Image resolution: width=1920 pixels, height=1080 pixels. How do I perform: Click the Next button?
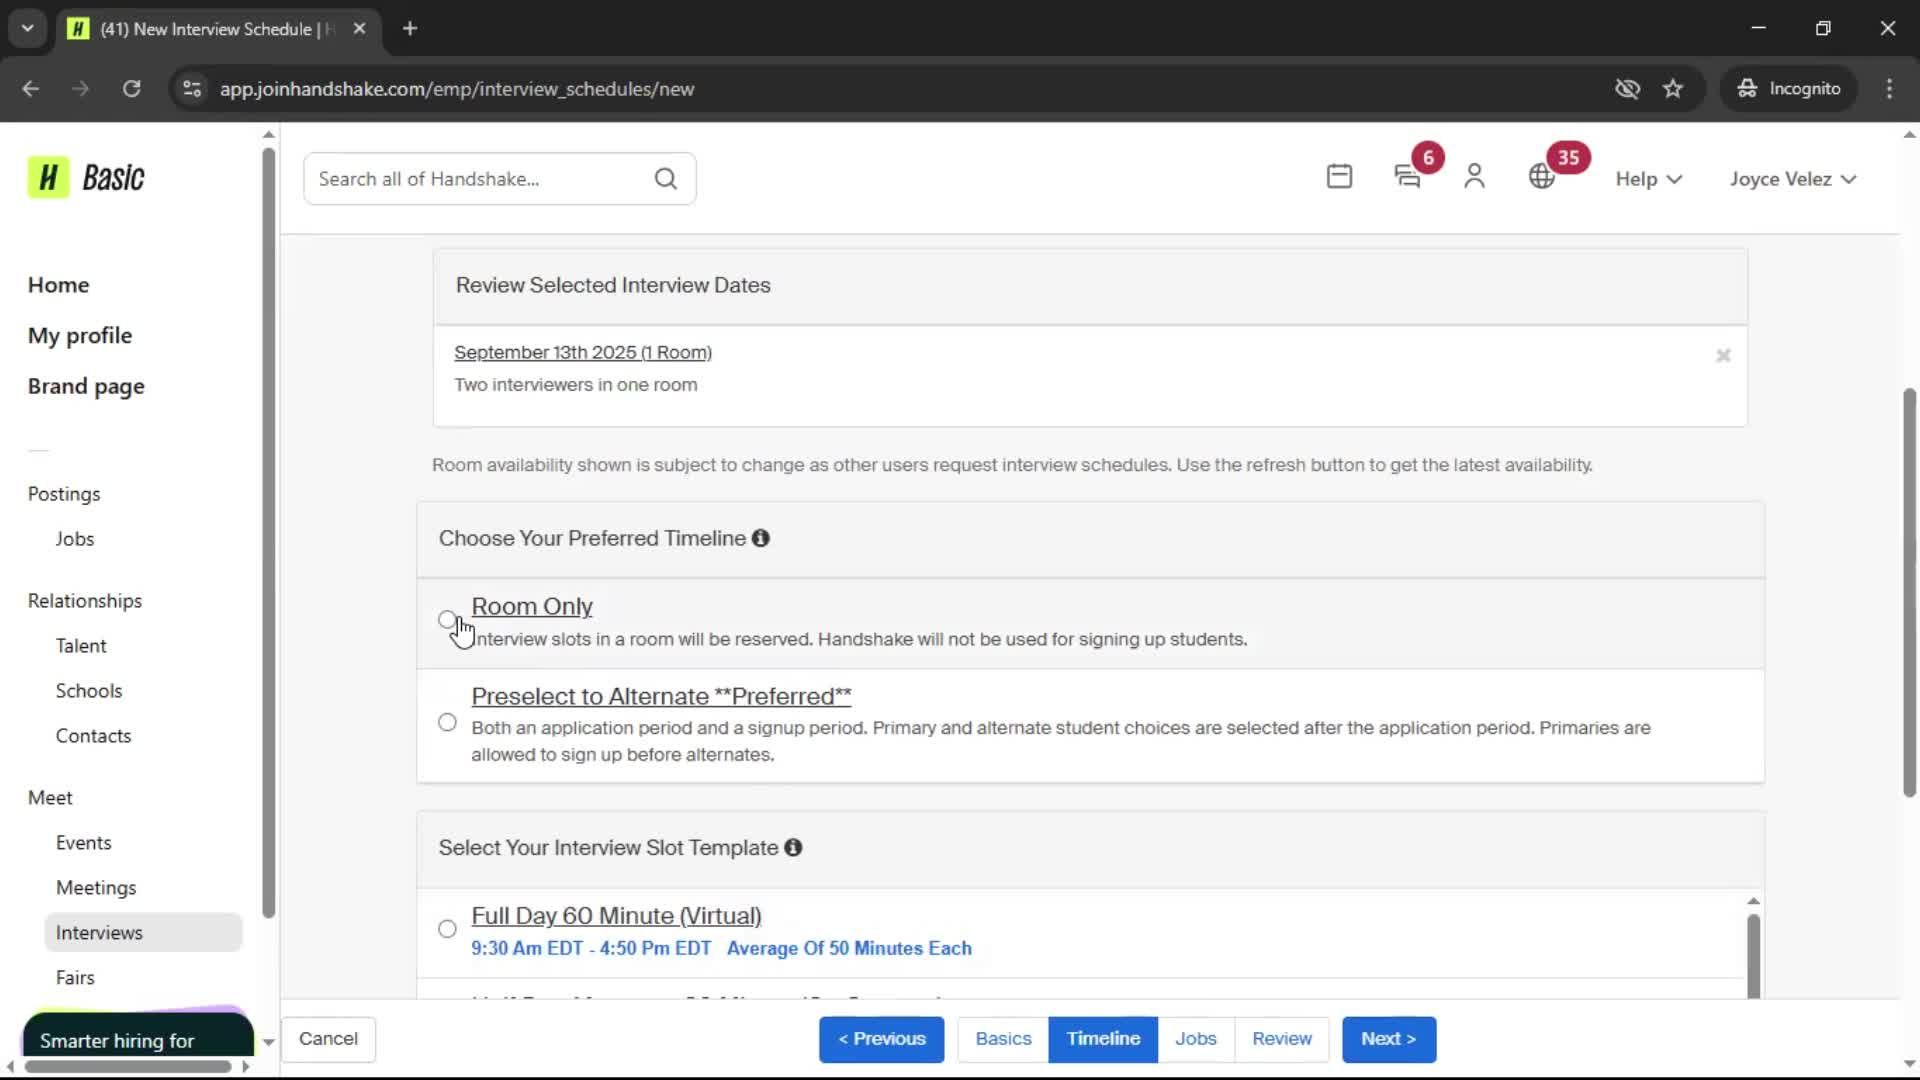[x=1389, y=1039]
